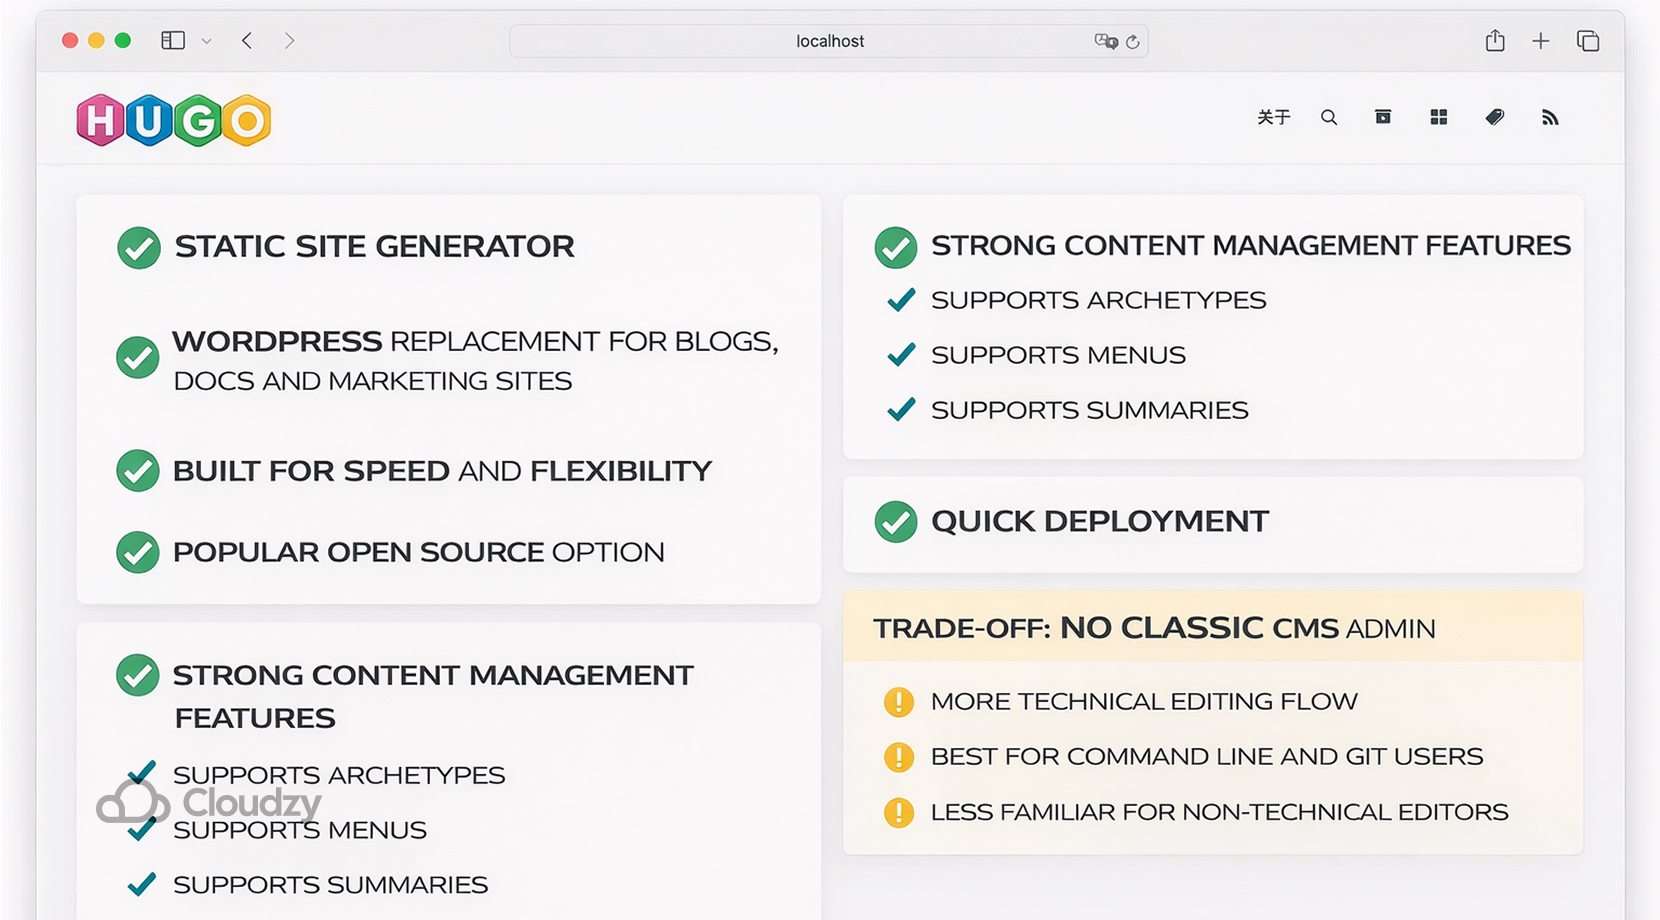This screenshot has width=1660, height=920.
Task: Click inside the localhost address bar
Action: (x=828, y=41)
